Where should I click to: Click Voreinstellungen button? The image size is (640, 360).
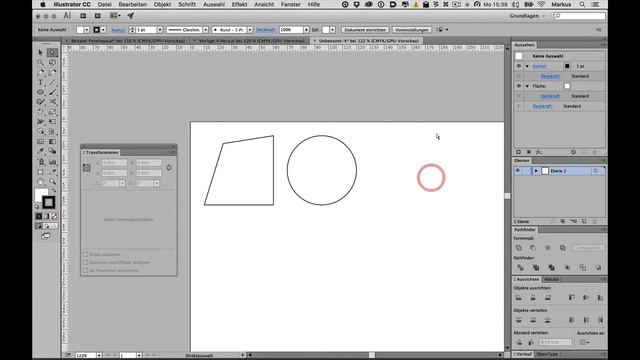click(412, 30)
